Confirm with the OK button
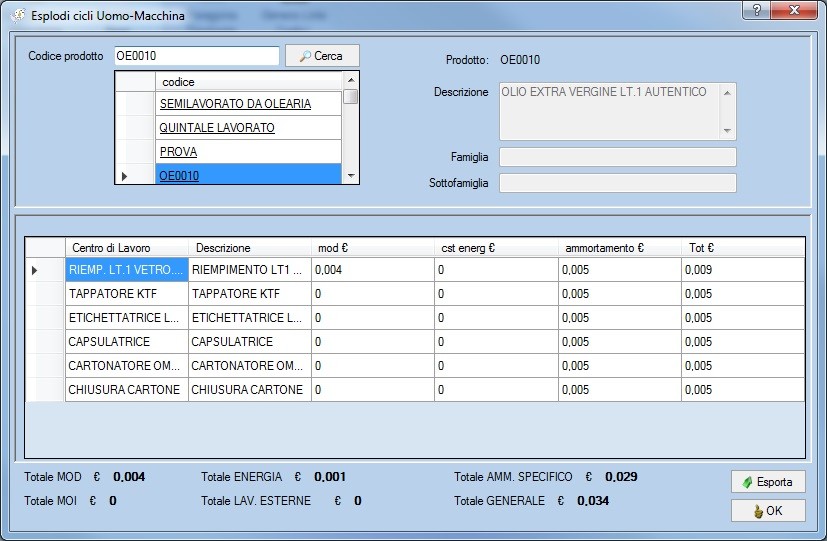827x541 pixels. tap(768, 511)
